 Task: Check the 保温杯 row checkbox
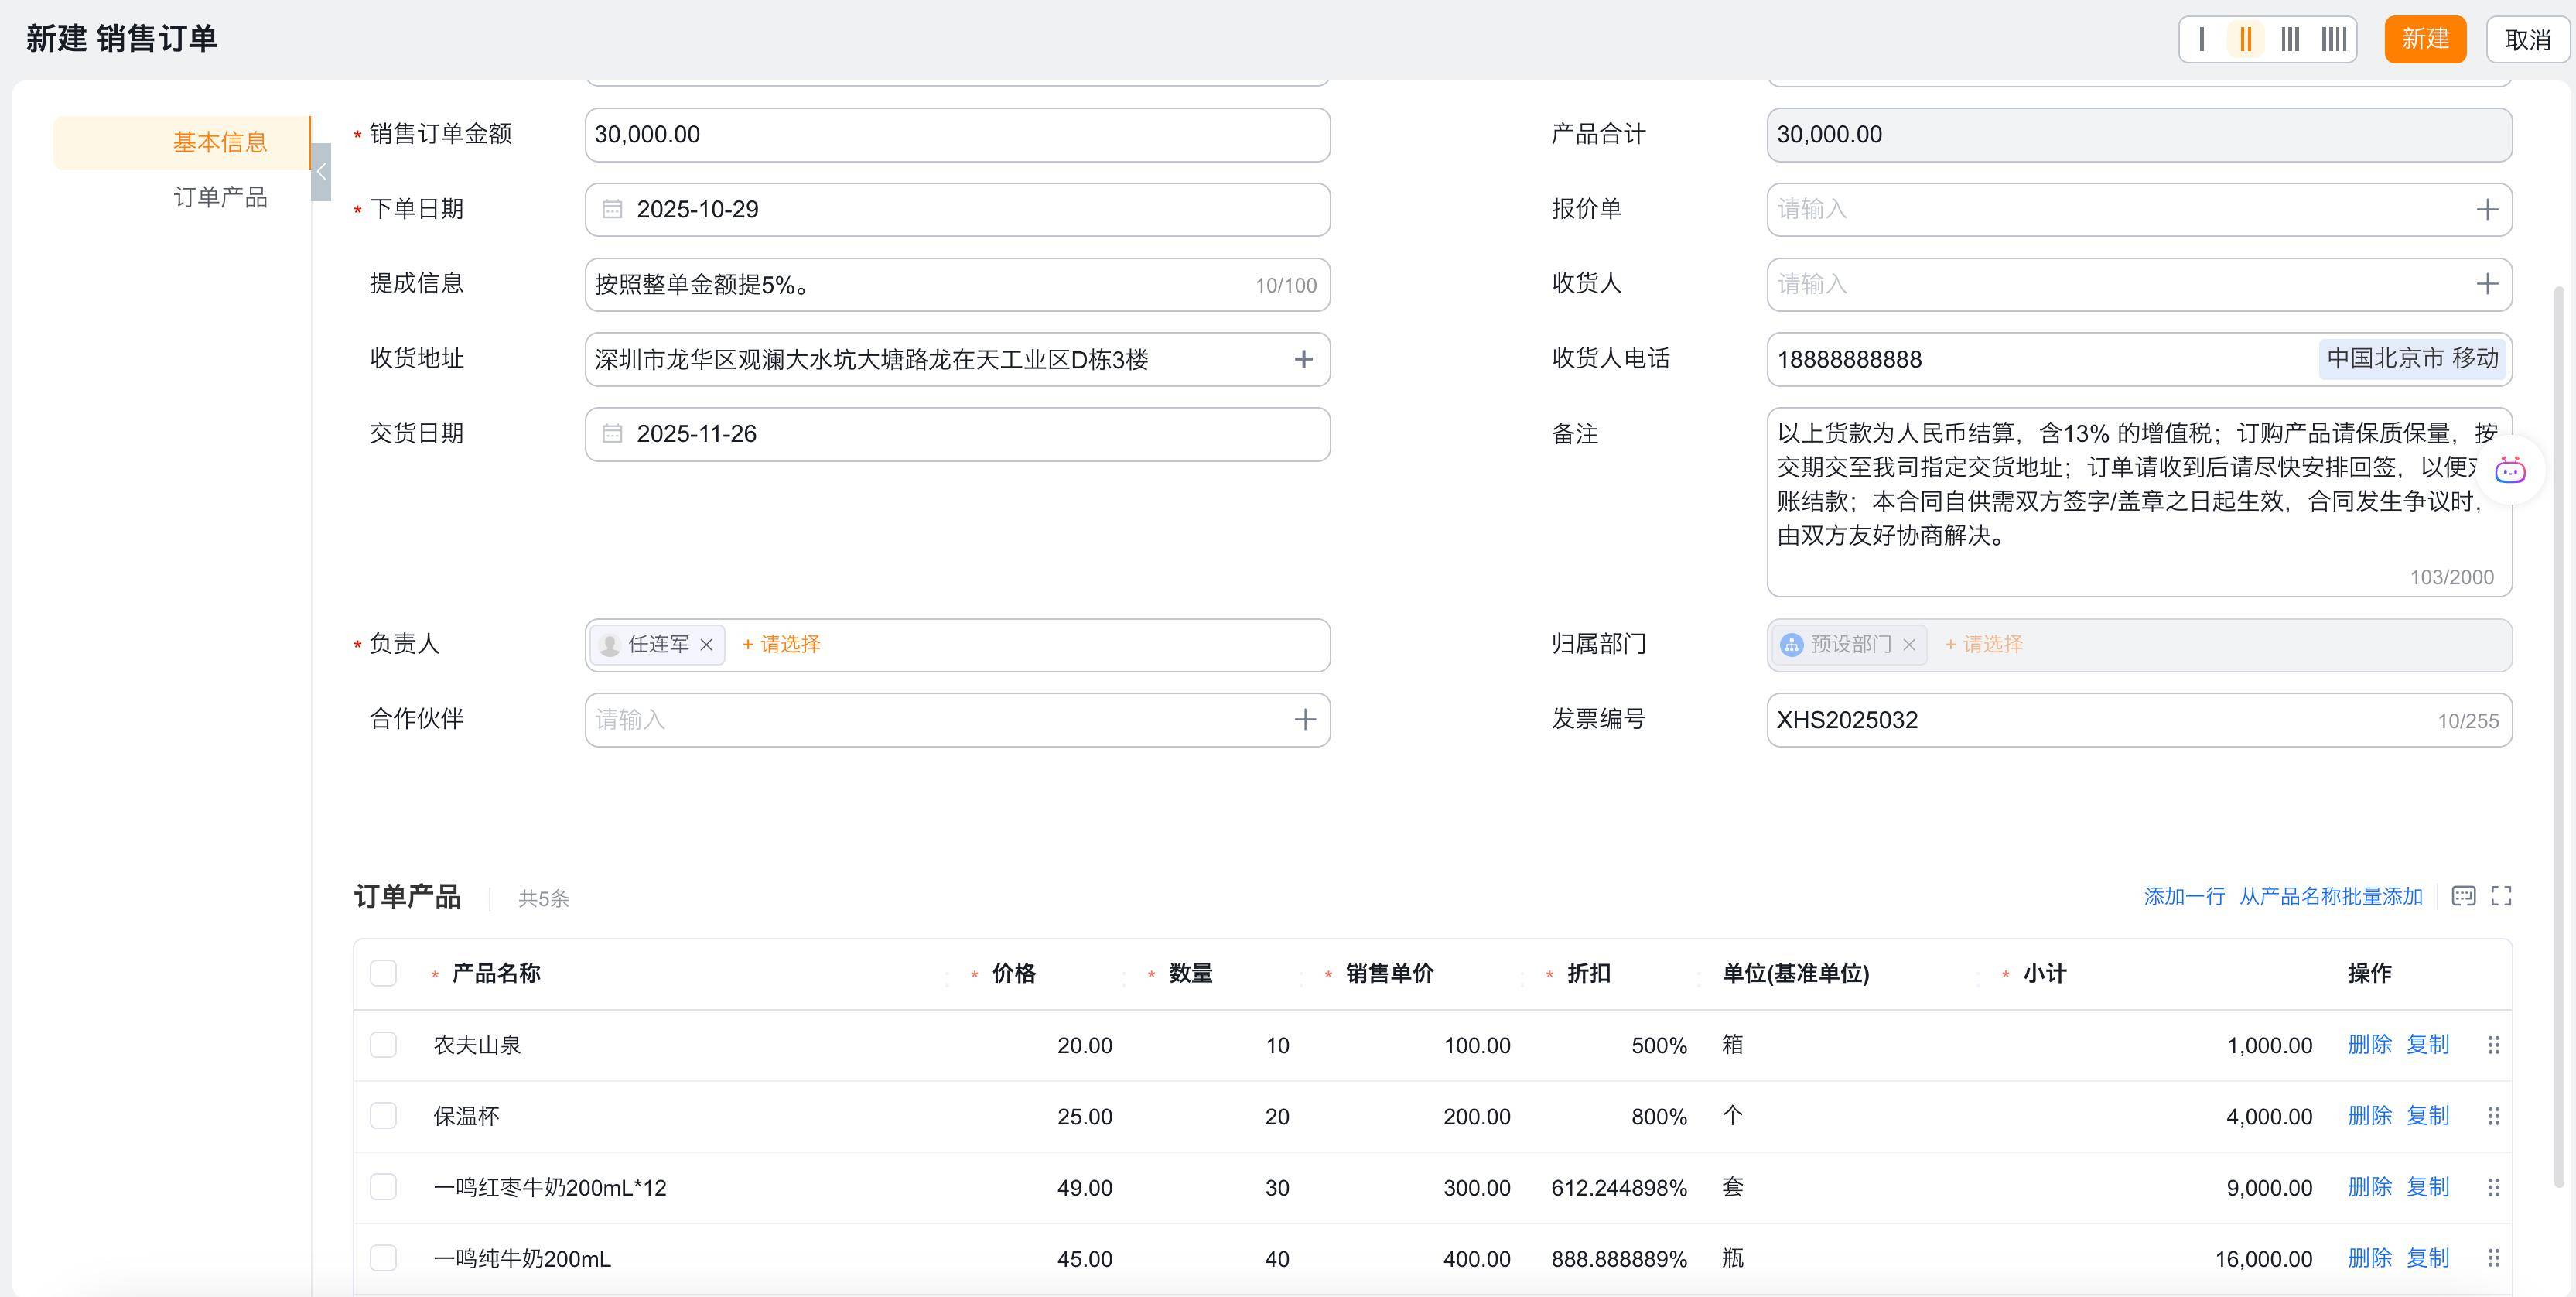[383, 1116]
